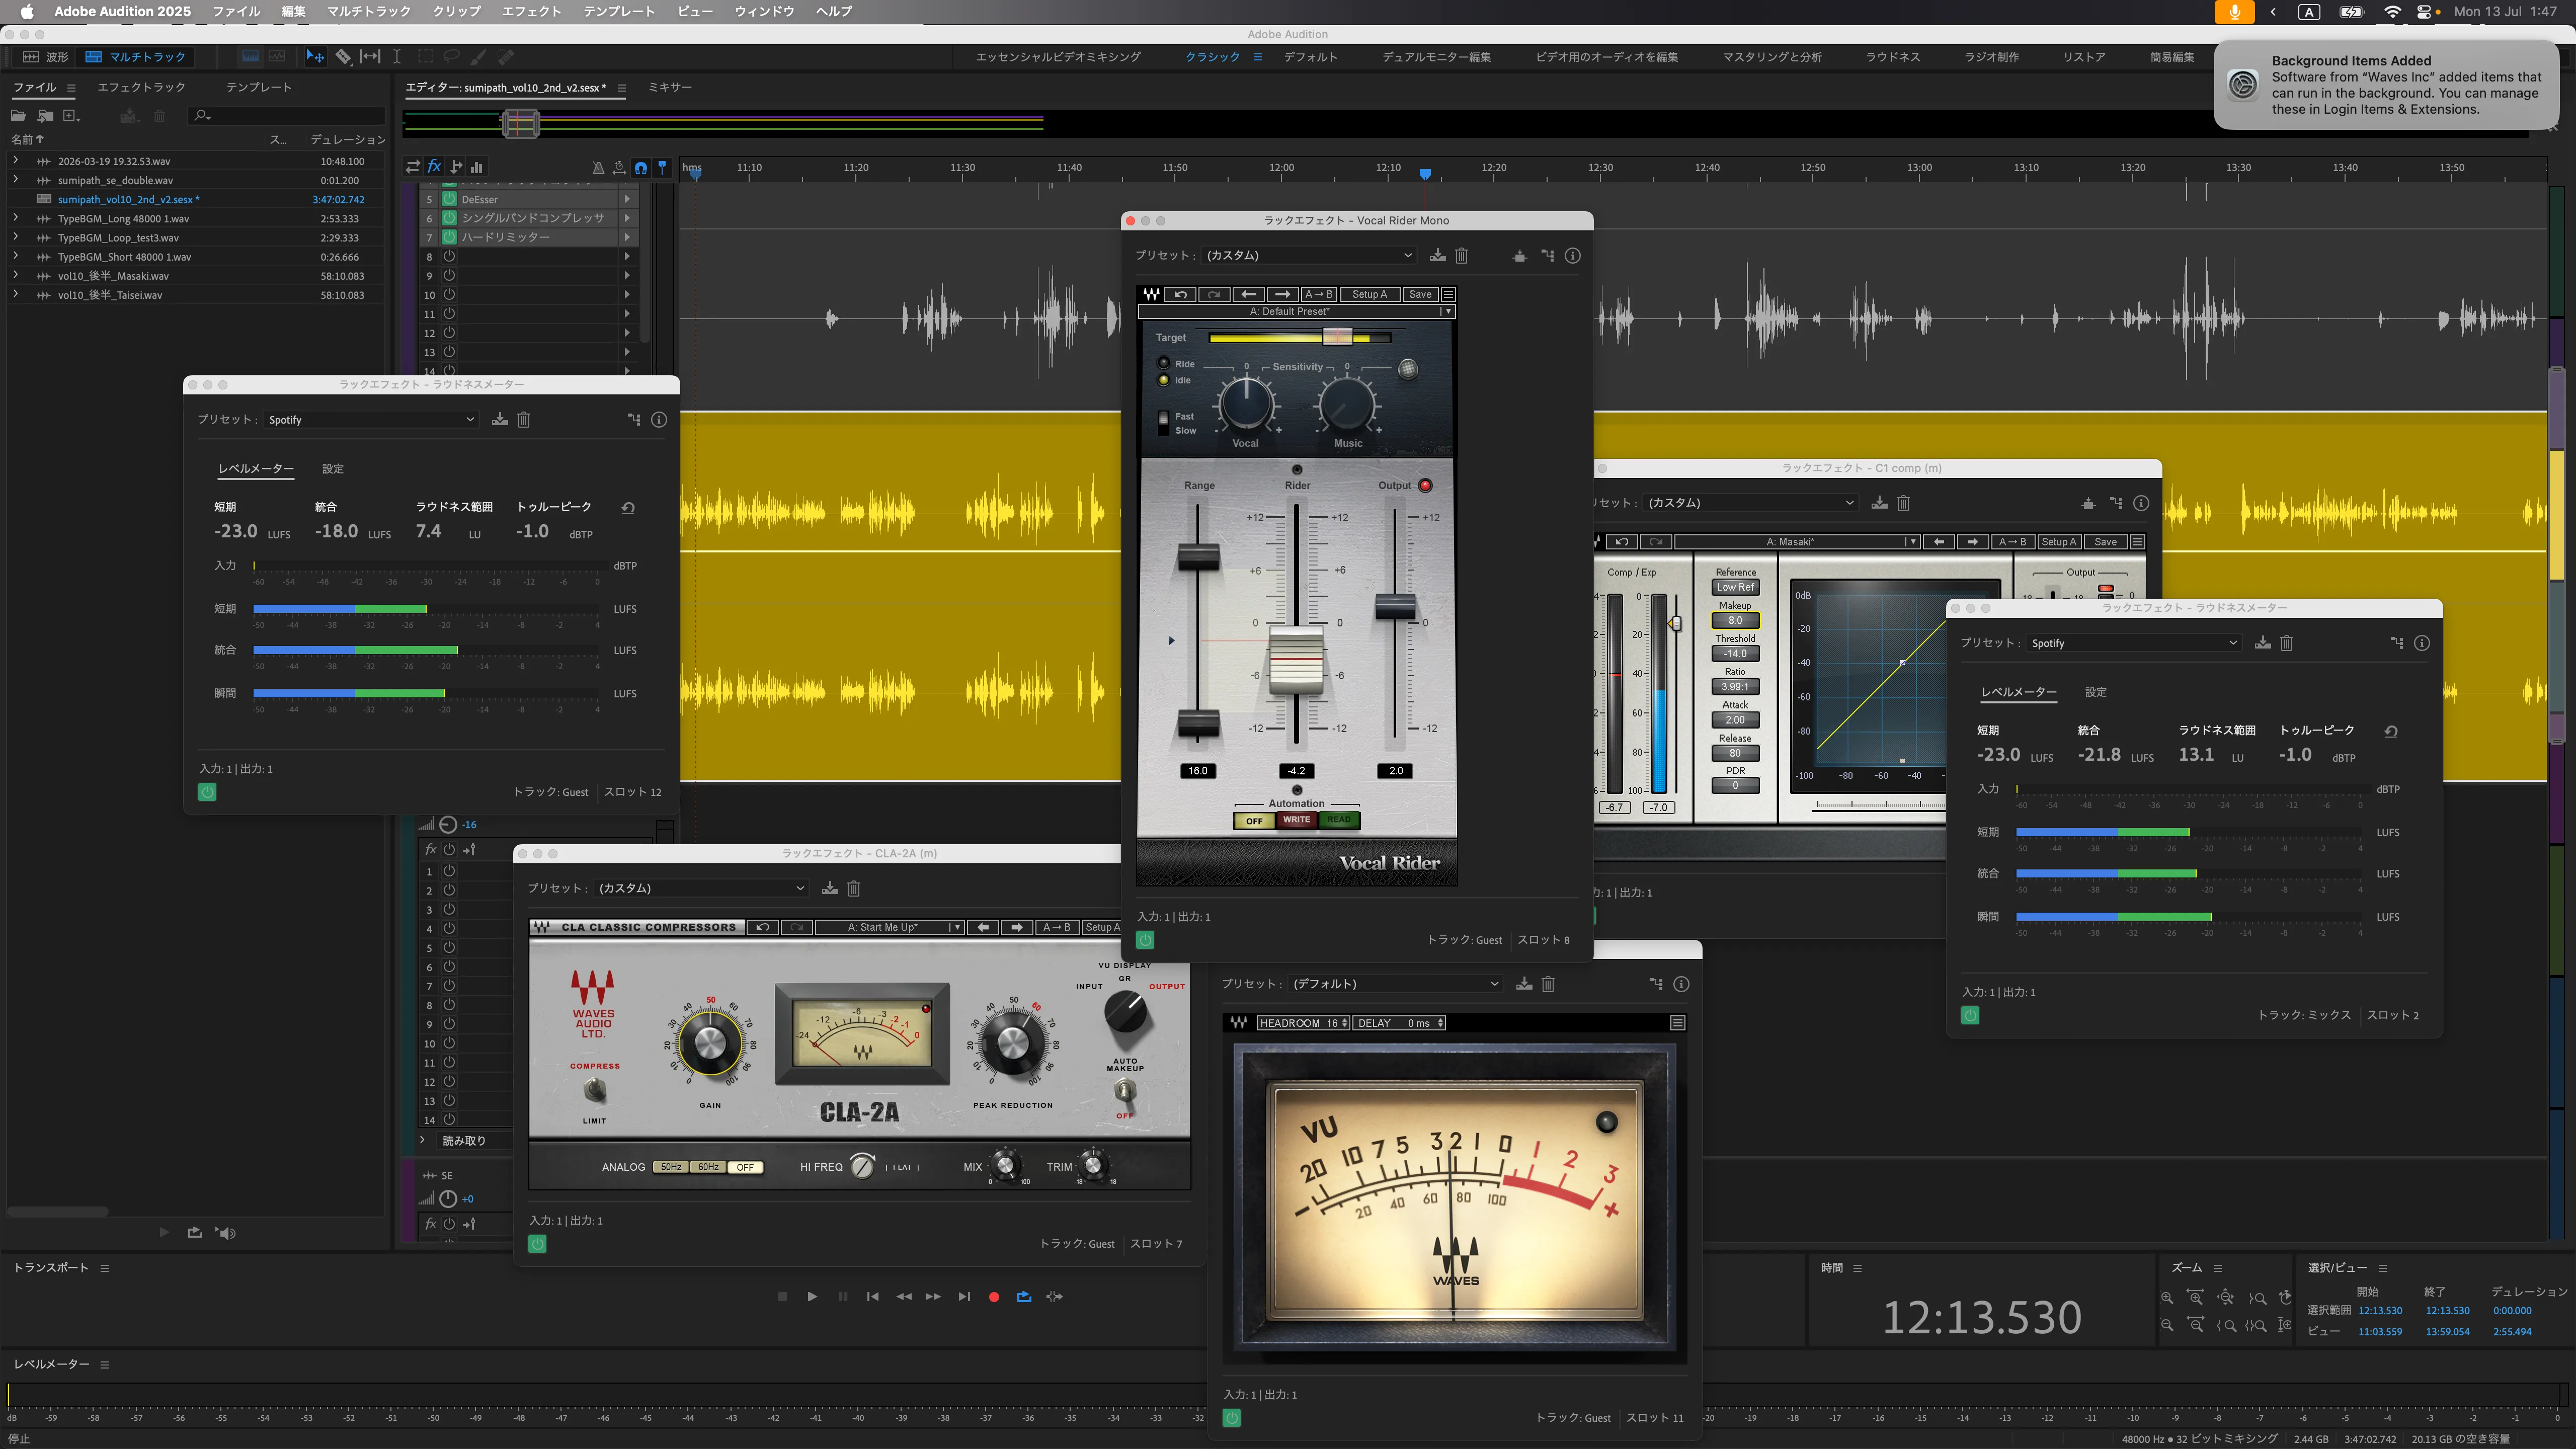The height and width of the screenshot is (1449, 2576).
Task: Flip the Fast/Slow switch in Vocal Rider
Action: tap(1163, 423)
